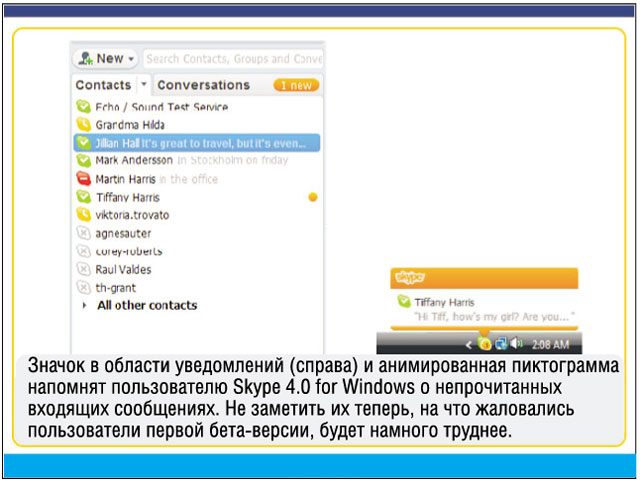Click offline status icon of th-grant
The width and height of the screenshot is (640, 483).
tap(83, 287)
